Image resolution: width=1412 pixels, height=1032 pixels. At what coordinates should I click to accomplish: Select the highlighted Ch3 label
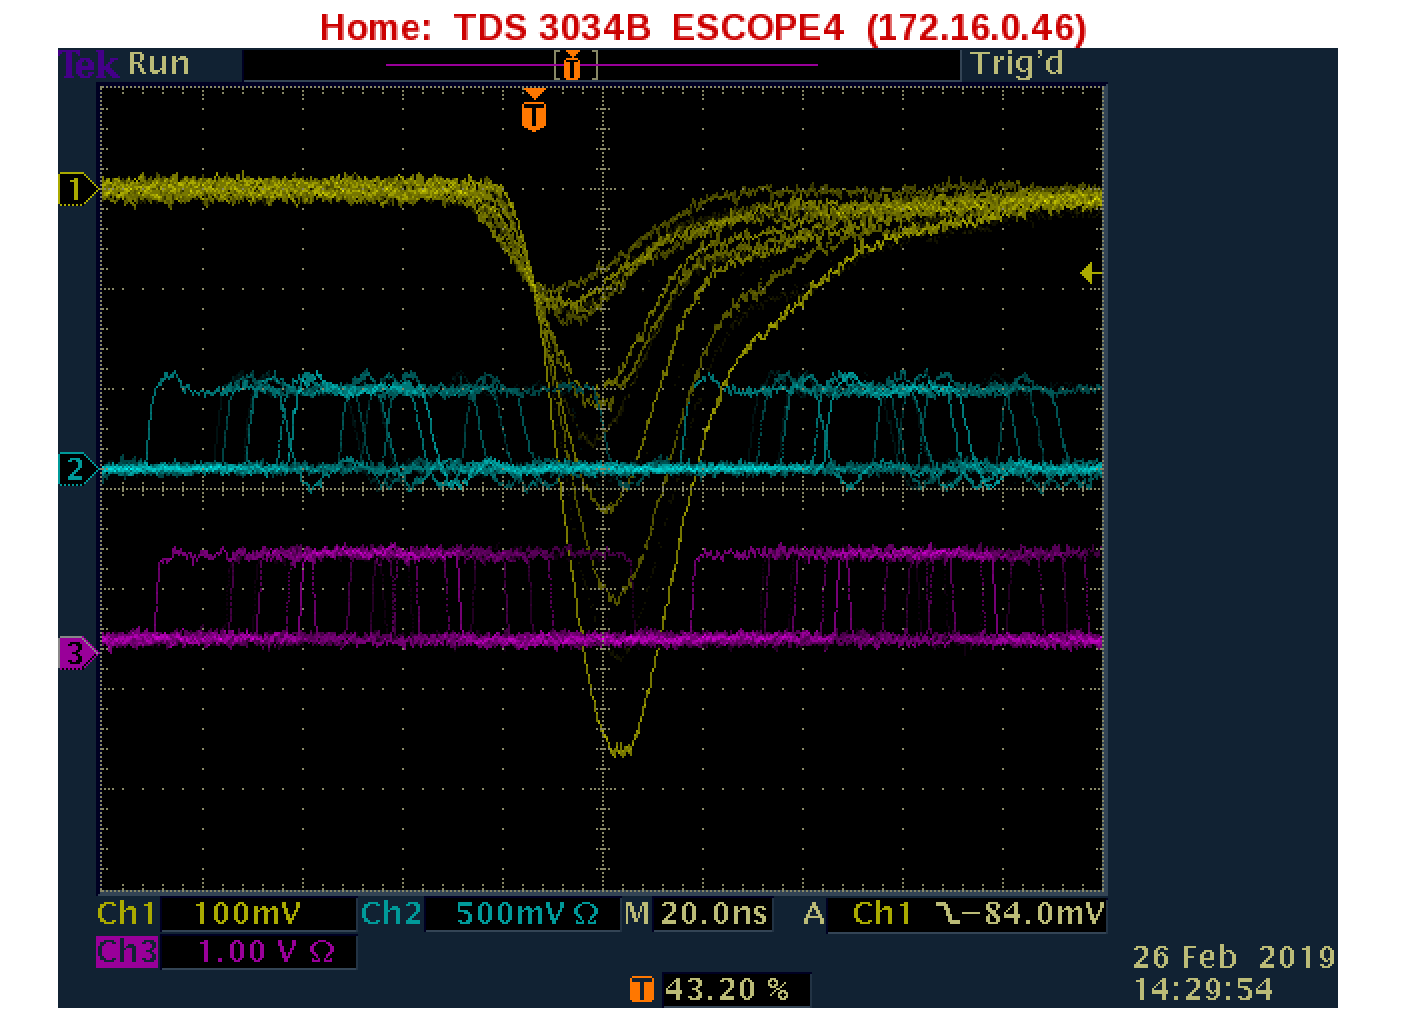pyautogui.click(x=127, y=951)
